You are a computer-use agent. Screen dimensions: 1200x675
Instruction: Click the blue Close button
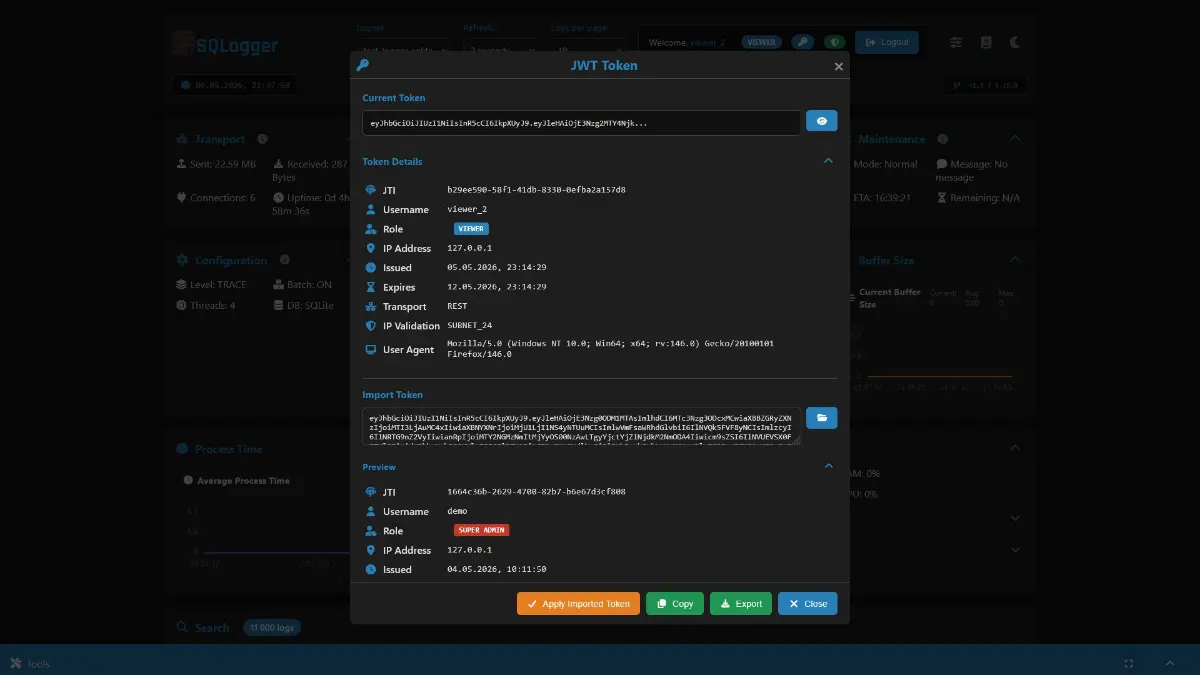[808, 604]
